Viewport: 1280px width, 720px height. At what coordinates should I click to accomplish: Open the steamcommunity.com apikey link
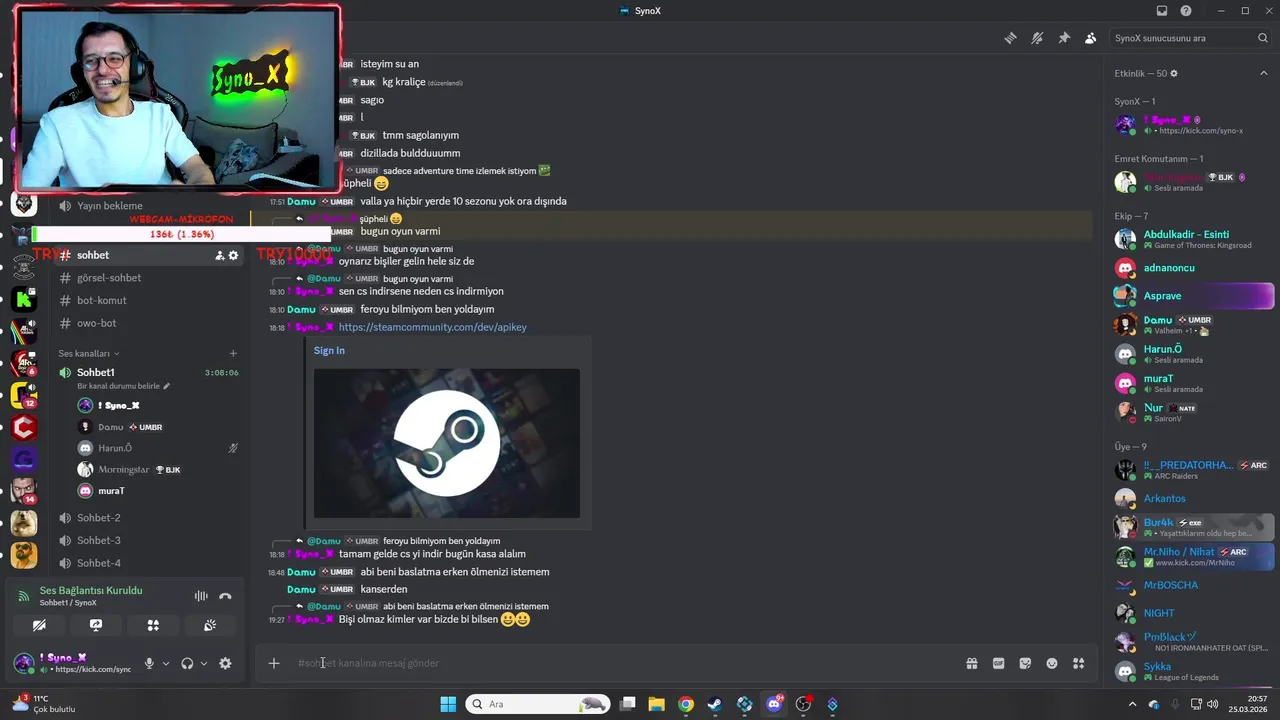432,327
